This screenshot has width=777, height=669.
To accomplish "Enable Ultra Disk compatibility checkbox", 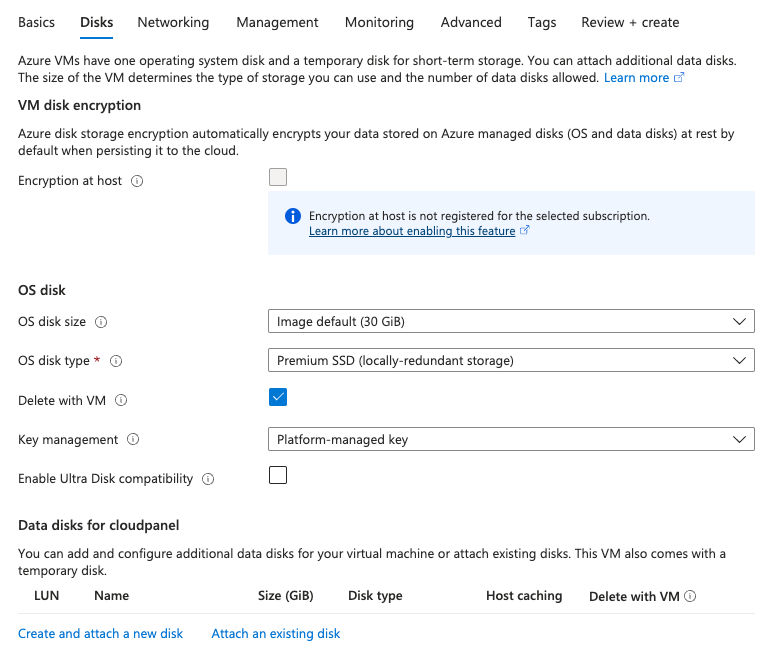I will coord(278,475).
